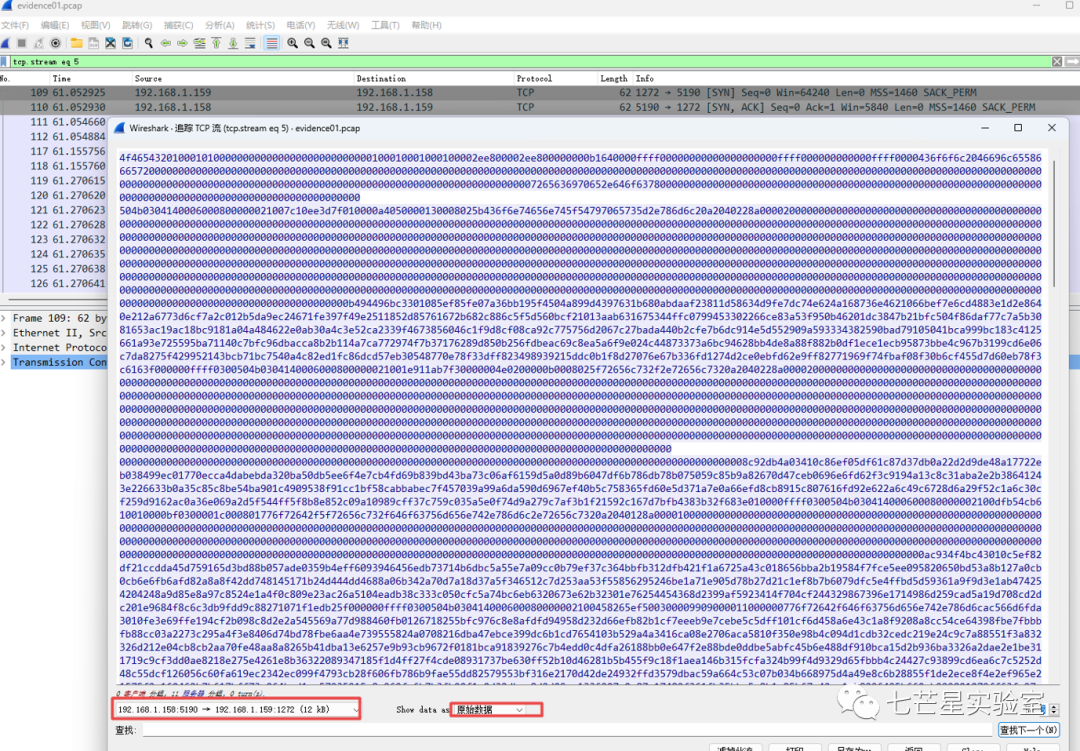Screen dimensions: 1080x751
Task: Open the 工具(T) menu
Action: [385, 25]
